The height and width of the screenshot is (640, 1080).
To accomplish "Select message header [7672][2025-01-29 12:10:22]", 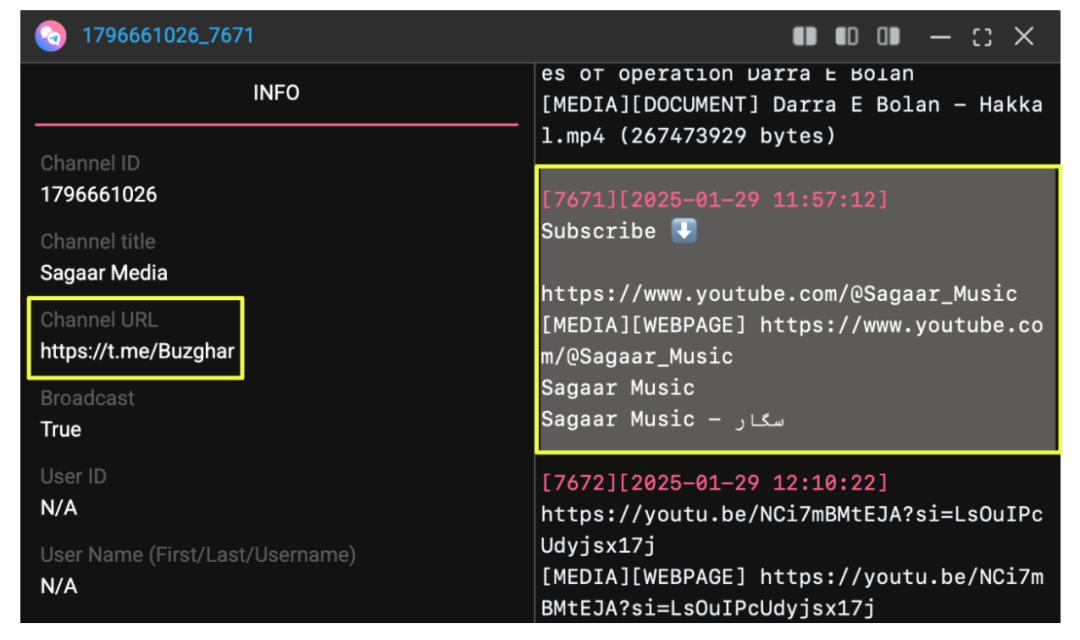I will (714, 483).
